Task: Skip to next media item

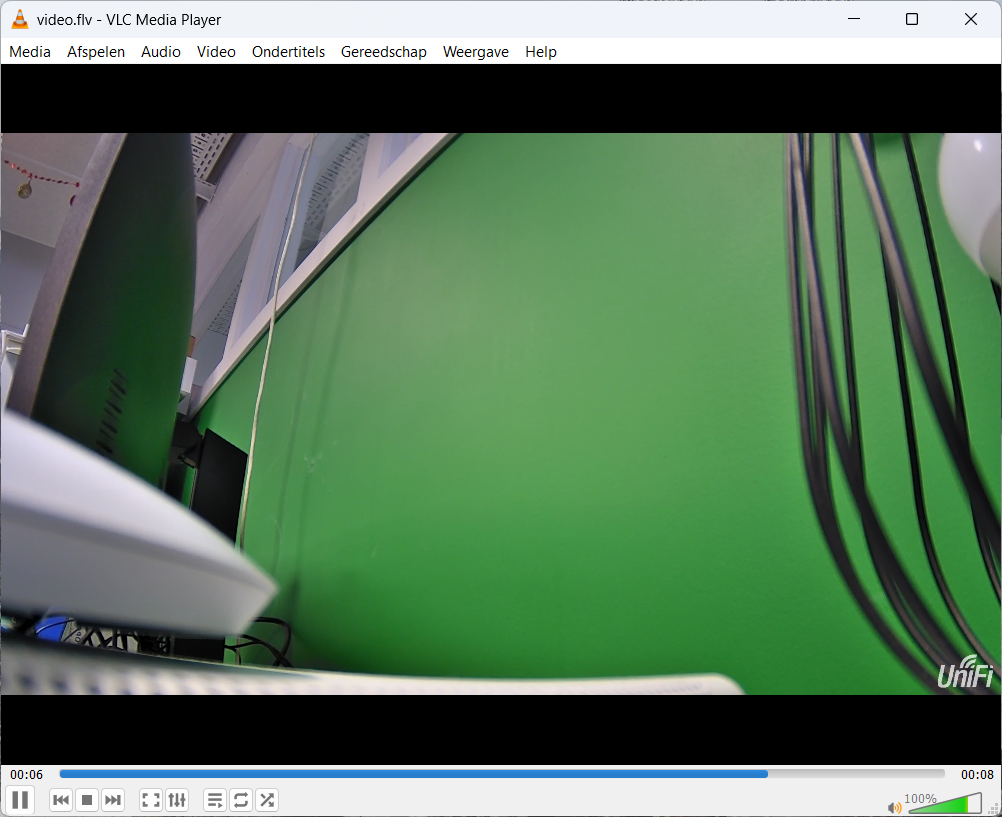Action: click(x=113, y=800)
